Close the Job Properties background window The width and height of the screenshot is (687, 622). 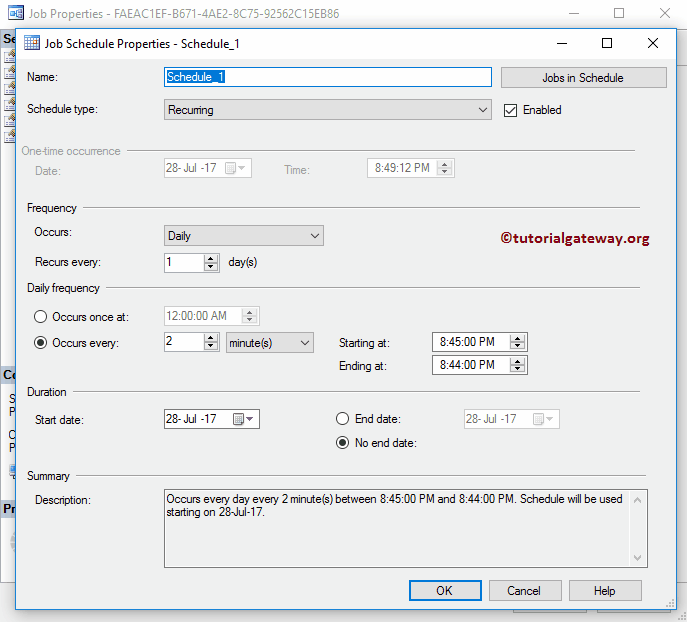click(x=665, y=13)
